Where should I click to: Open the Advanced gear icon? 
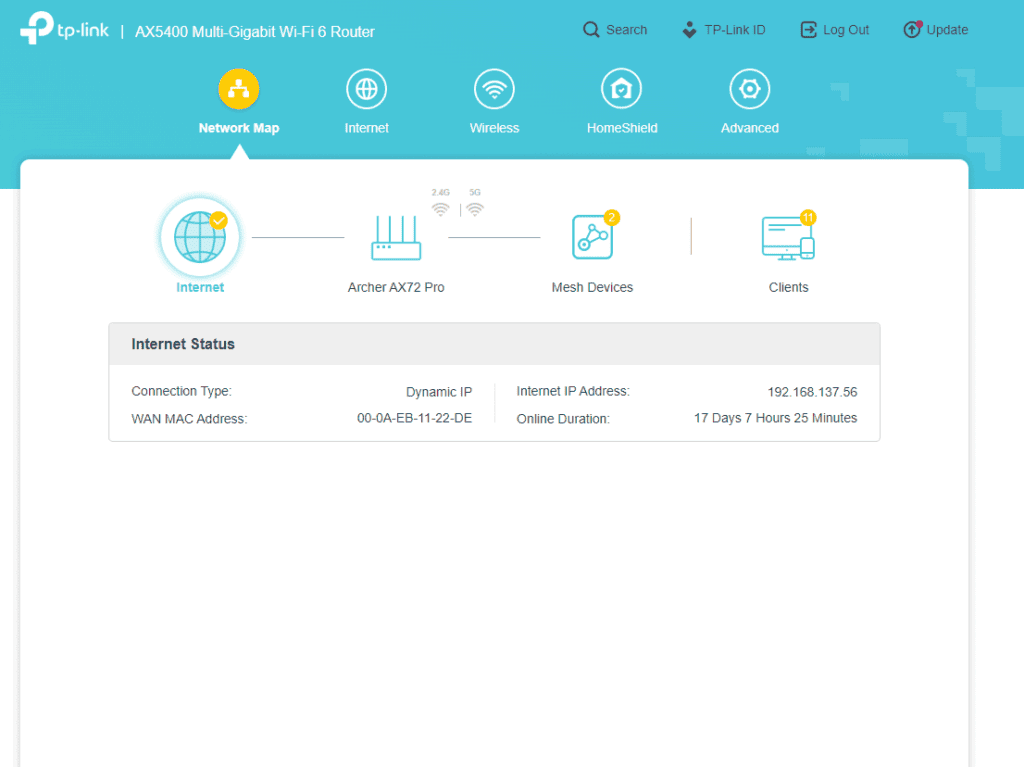pos(749,89)
